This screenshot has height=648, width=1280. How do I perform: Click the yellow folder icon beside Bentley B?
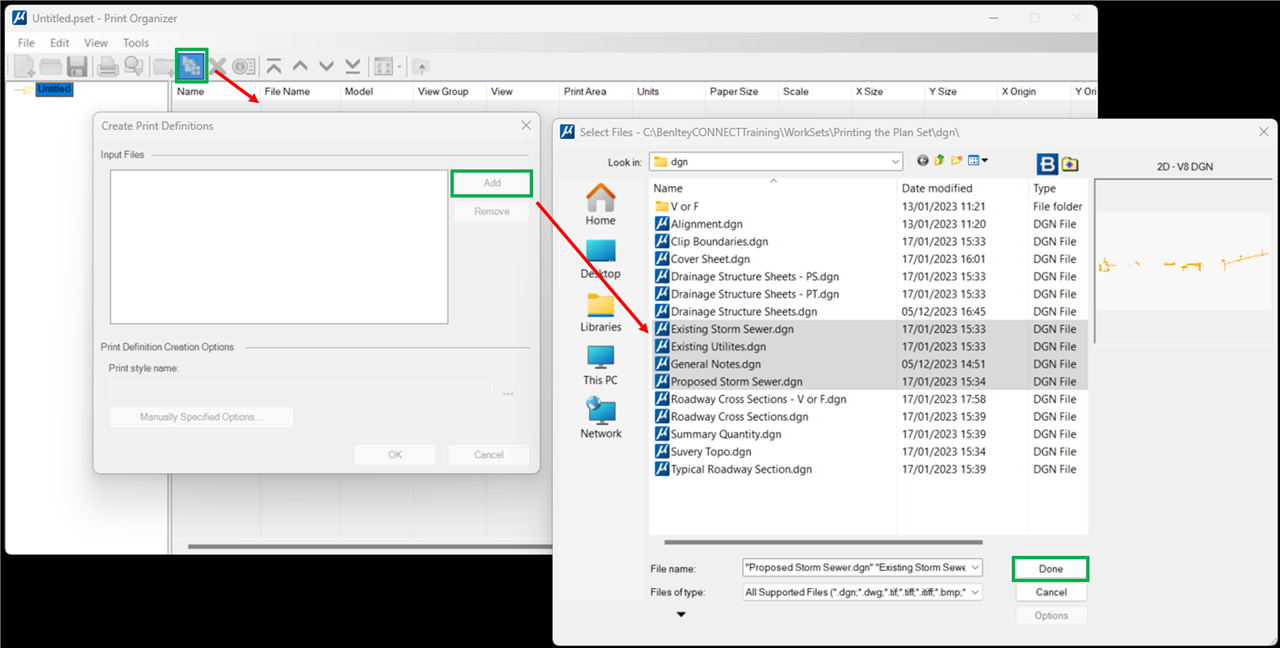pos(1070,164)
